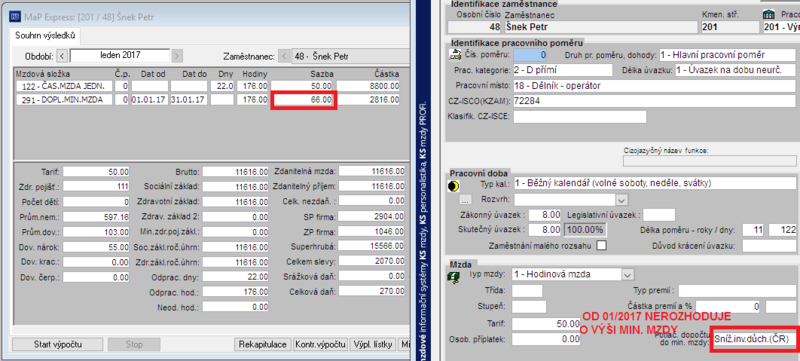Click the Důvod krácení úvazku field
The height and width of the screenshot is (361, 800).
(769, 246)
